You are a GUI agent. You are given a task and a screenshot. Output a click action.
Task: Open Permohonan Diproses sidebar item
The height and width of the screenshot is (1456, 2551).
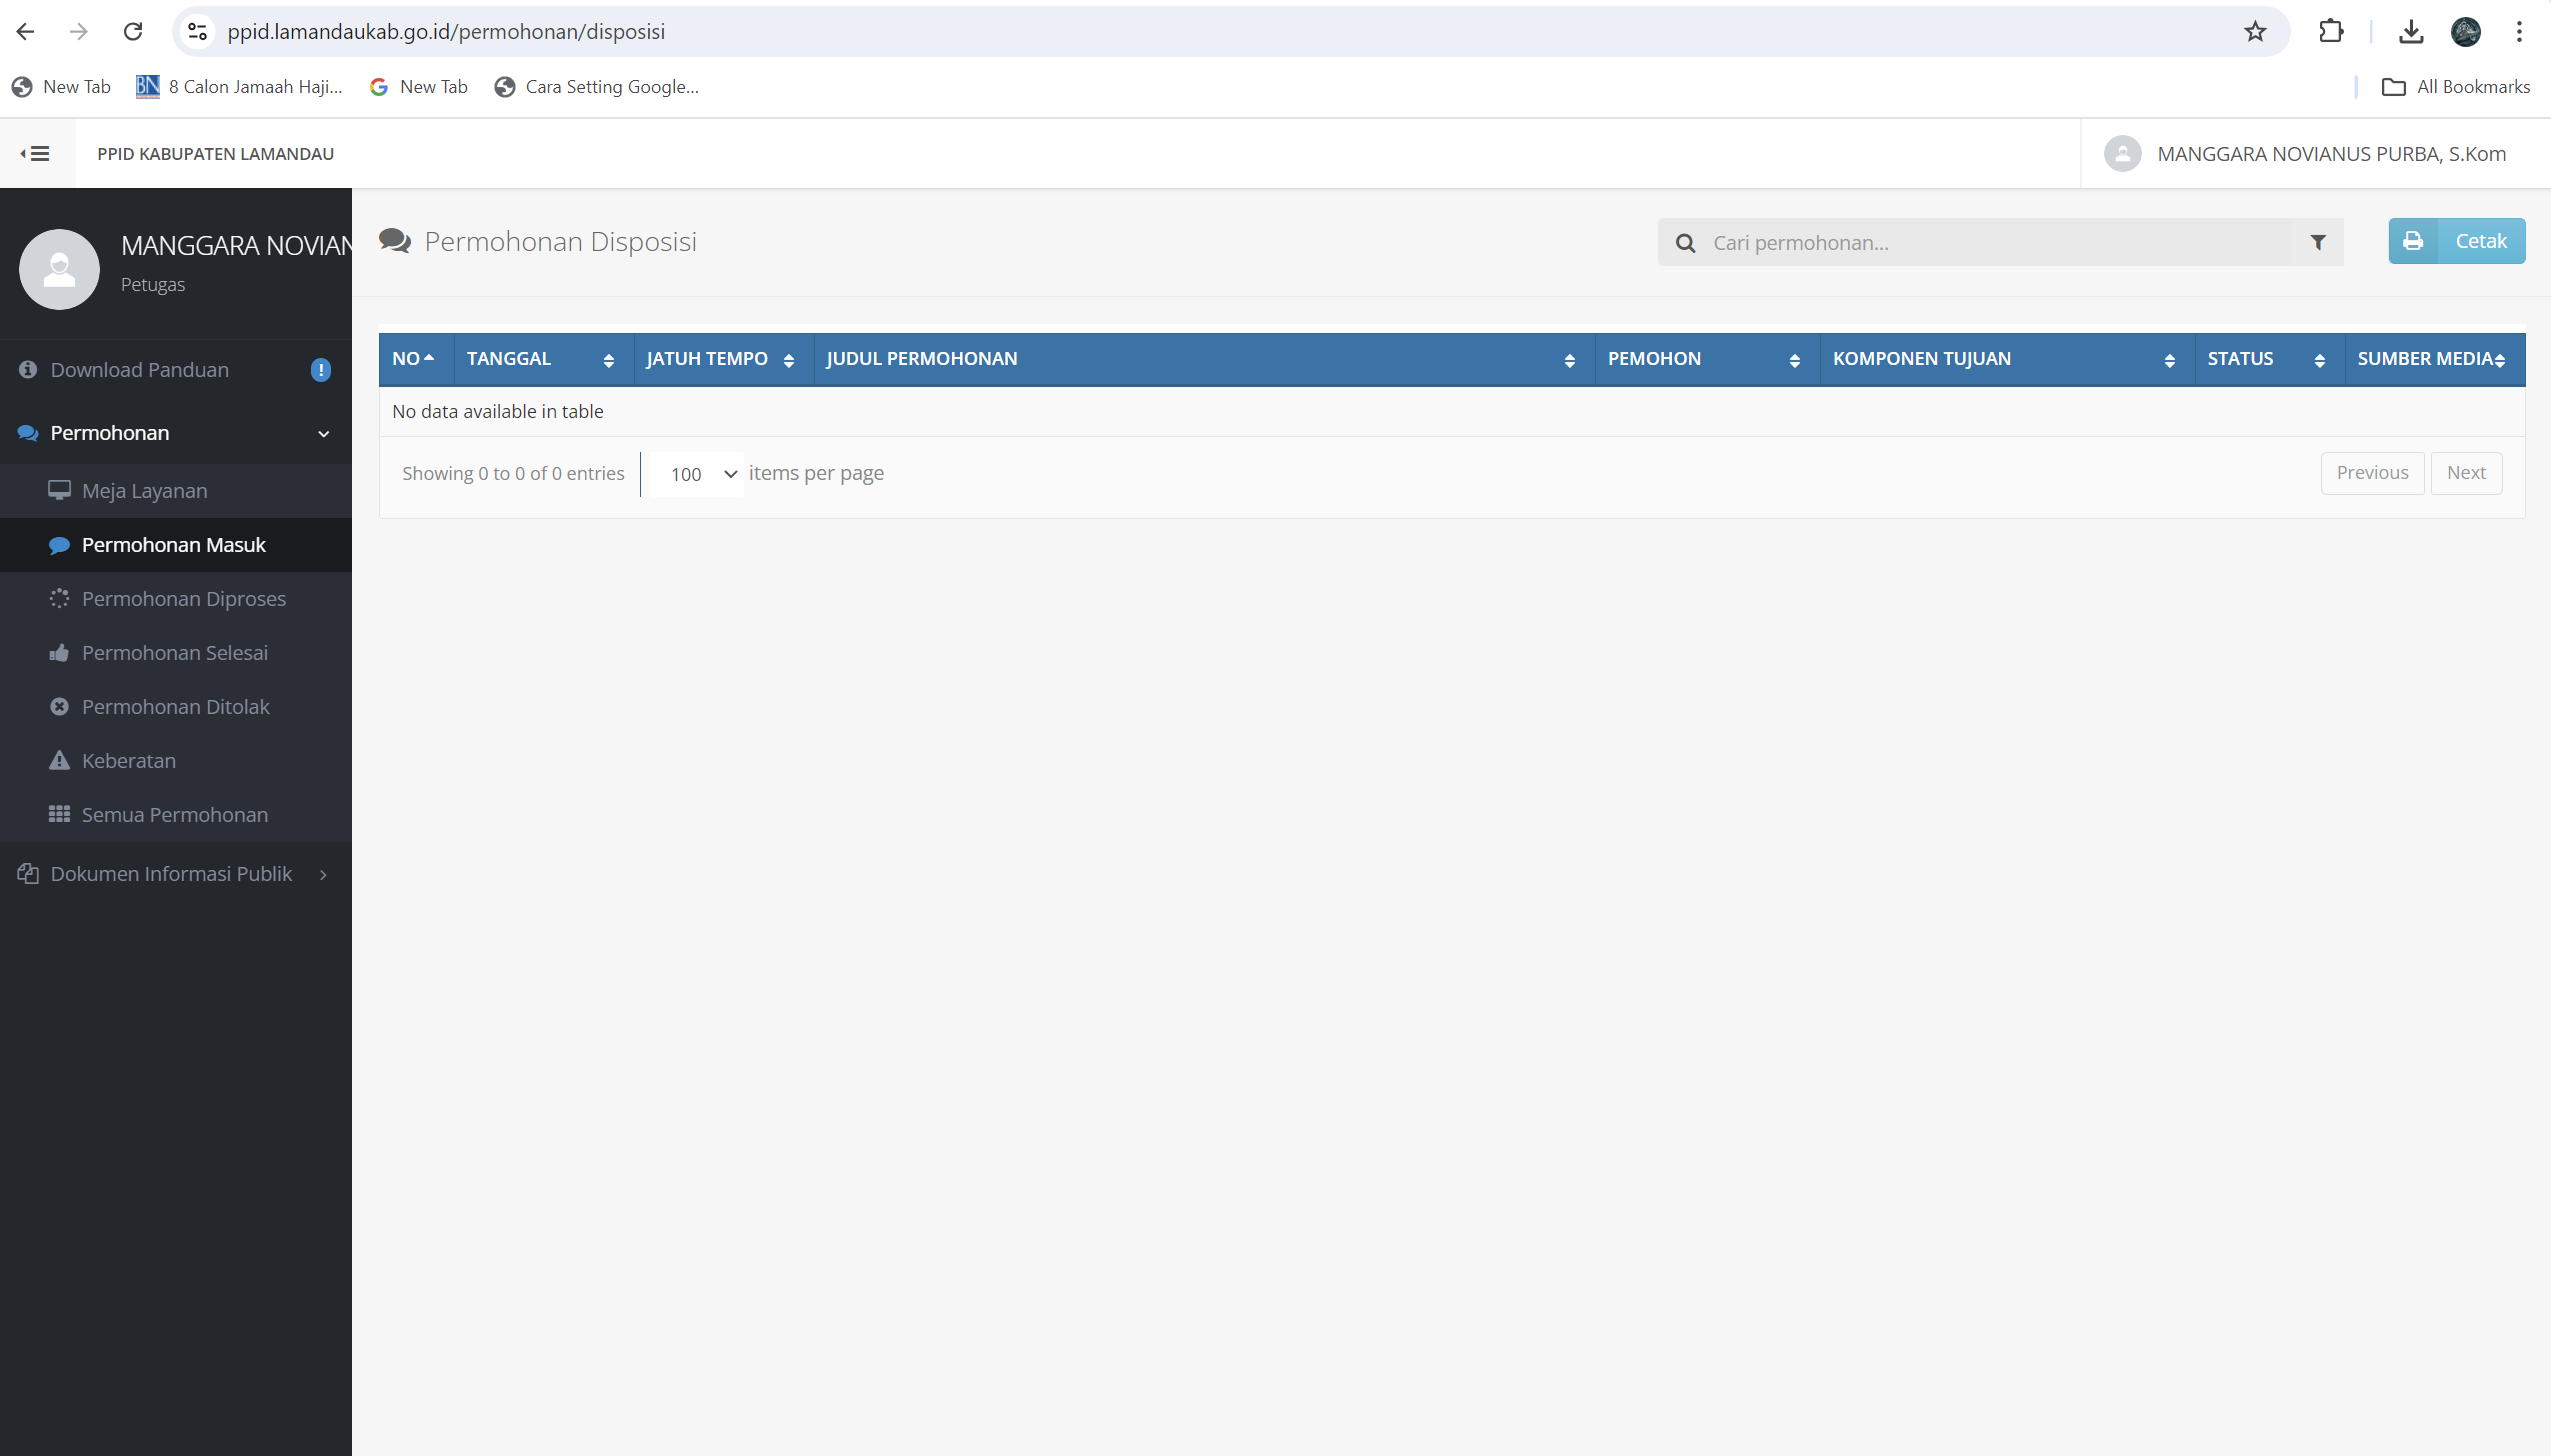(183, 599)
